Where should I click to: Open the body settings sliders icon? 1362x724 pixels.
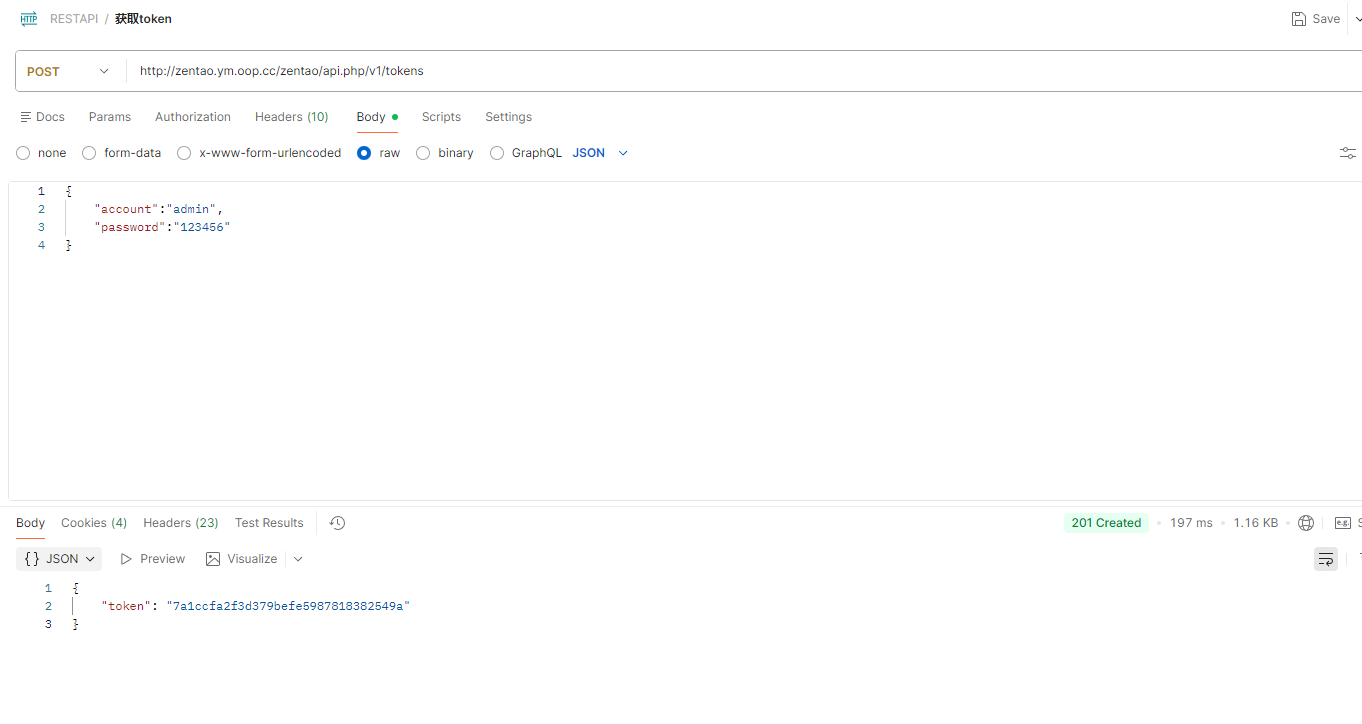tap(1348, 153)
